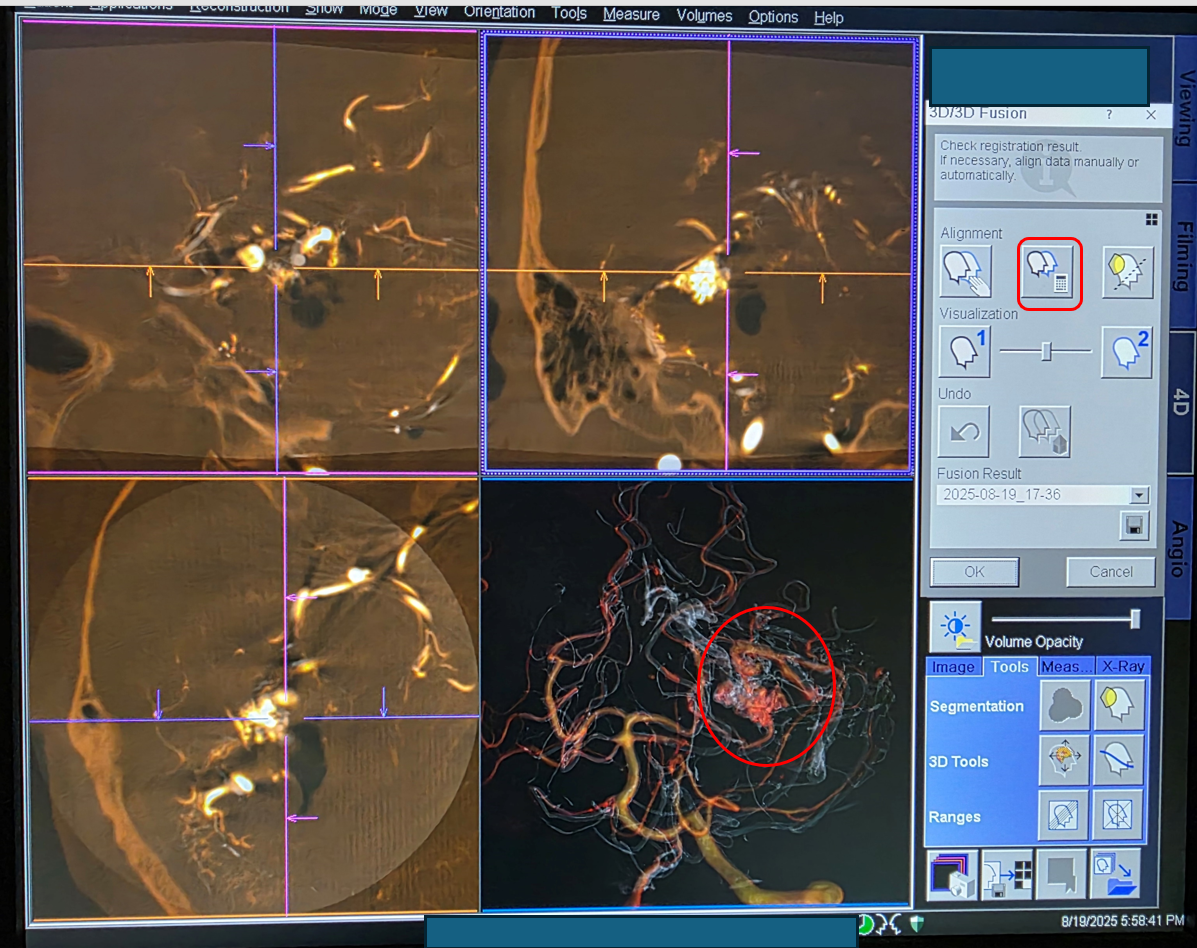Toggle the layout grid icon in fusion panel

click(1152, 219)
